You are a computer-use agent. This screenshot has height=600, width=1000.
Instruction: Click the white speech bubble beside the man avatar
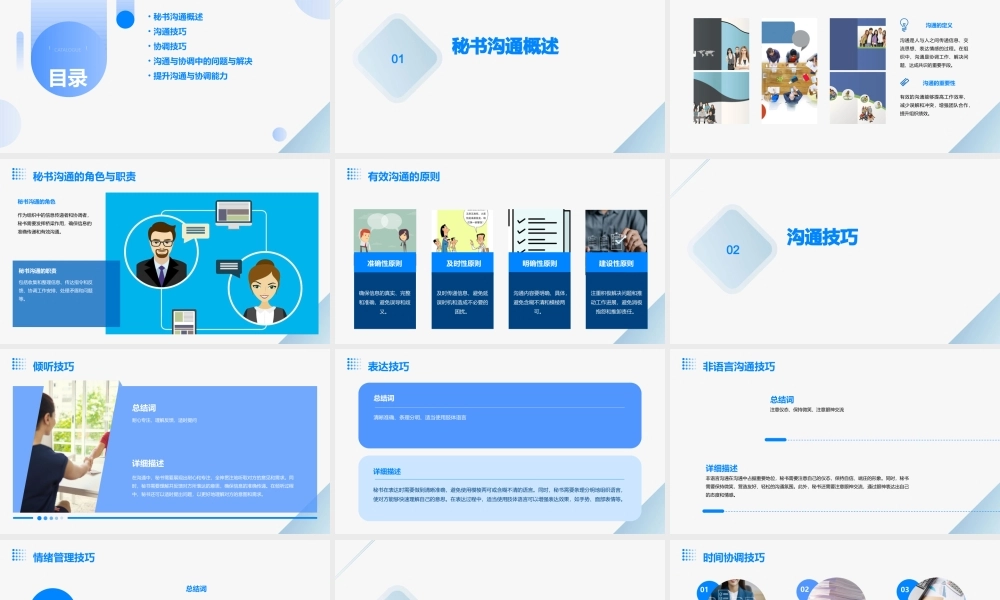point(196,231)
